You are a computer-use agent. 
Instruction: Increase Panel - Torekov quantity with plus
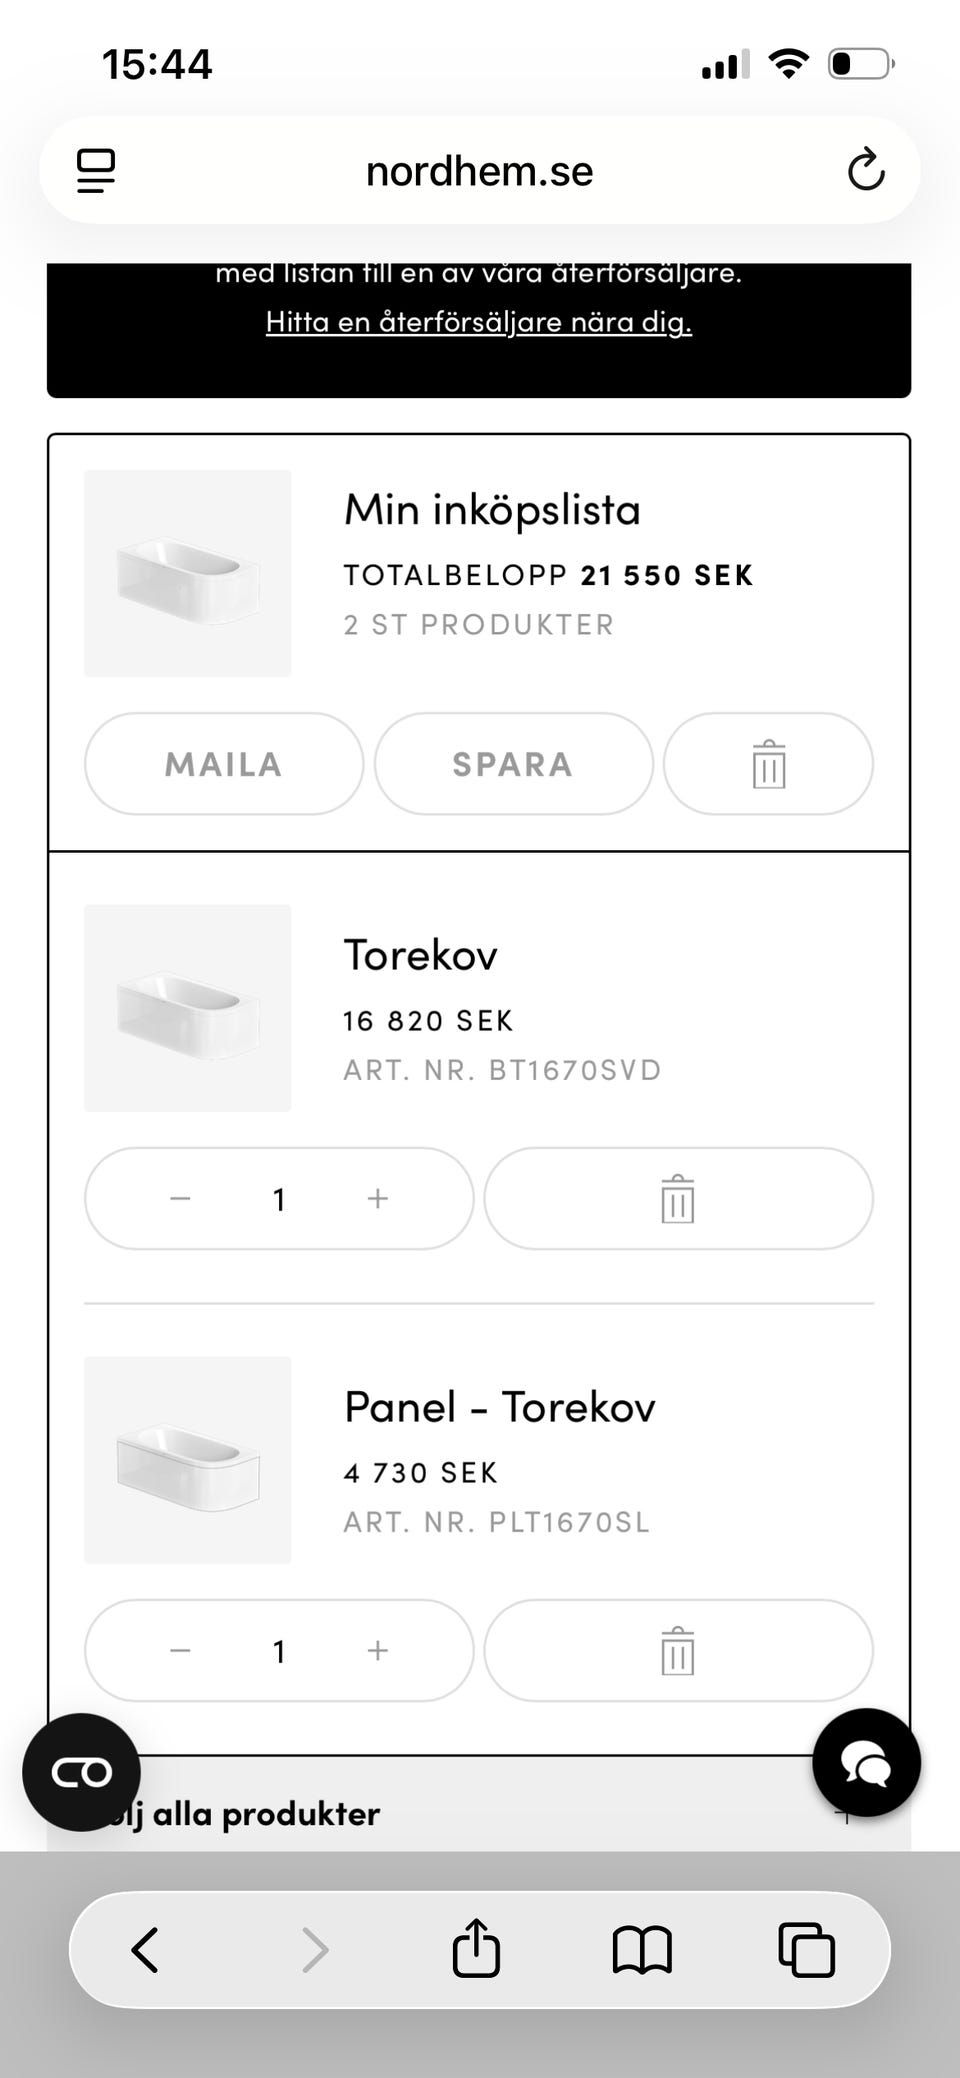click(x=378, y=1650)
